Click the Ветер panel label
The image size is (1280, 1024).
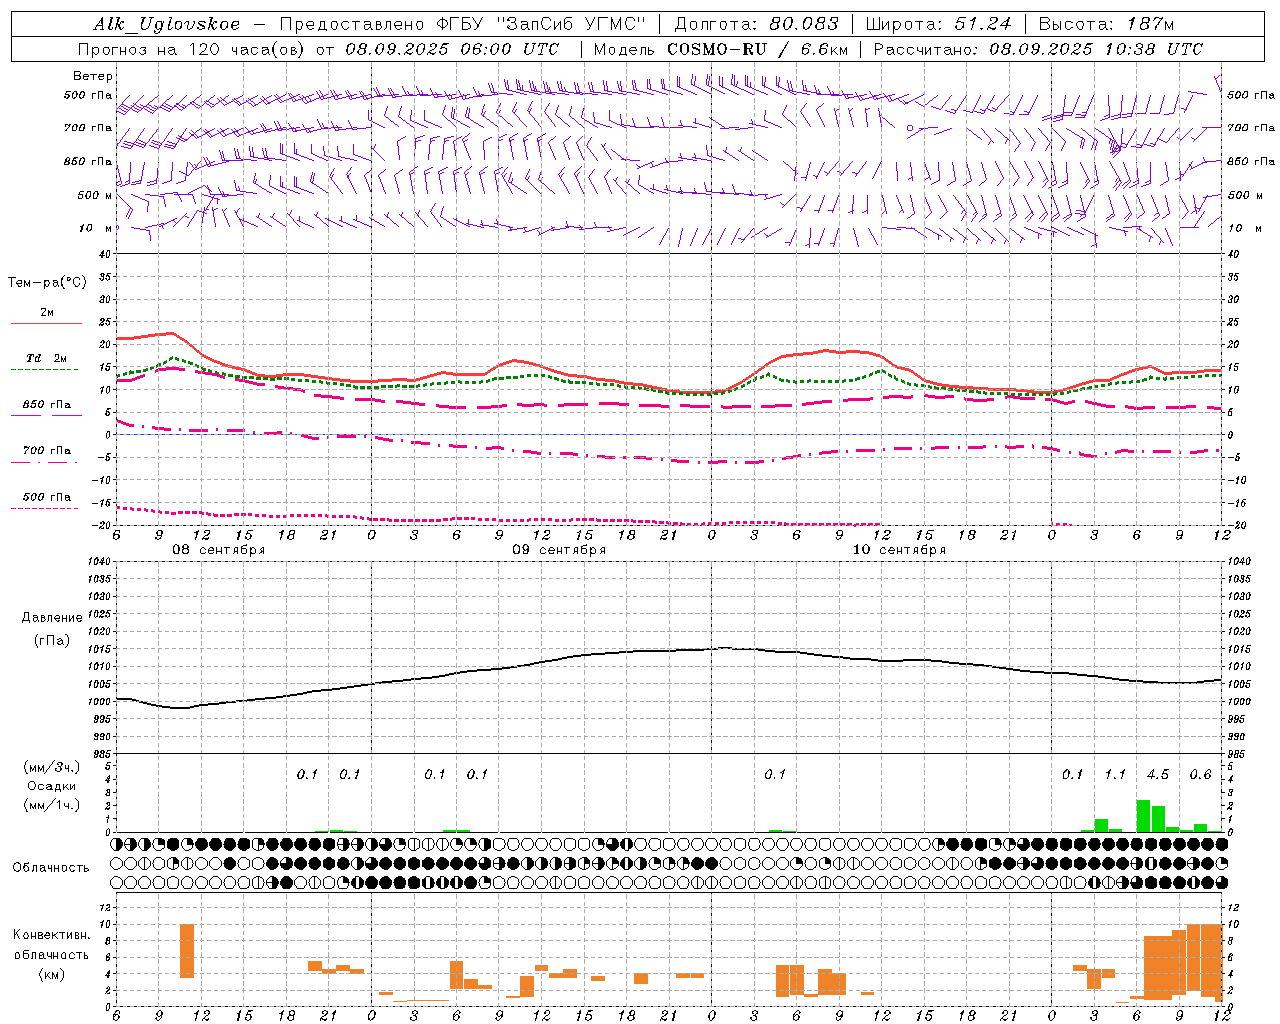point(93,76)
